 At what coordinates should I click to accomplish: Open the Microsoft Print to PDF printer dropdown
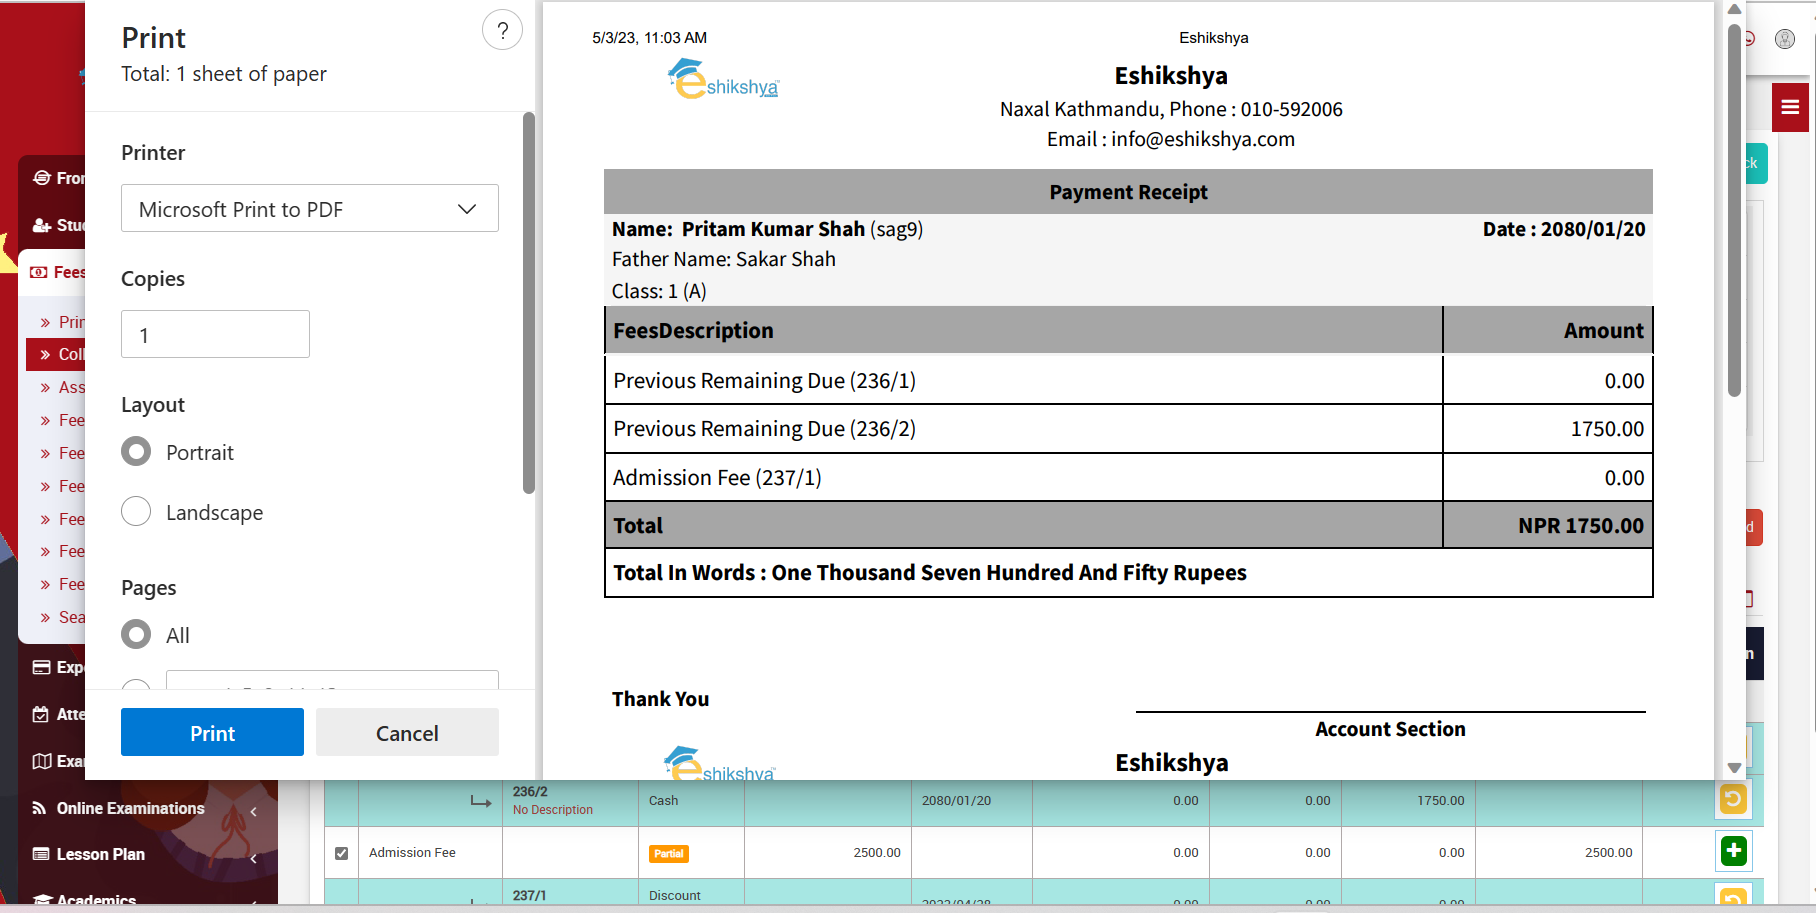(309, 209)
